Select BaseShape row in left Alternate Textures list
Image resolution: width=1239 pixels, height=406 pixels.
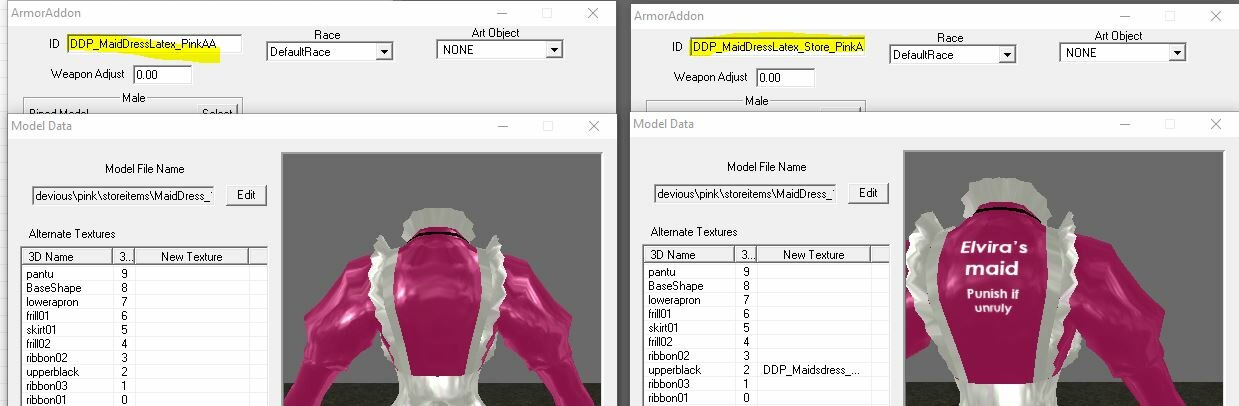click(x=144, y=286)
